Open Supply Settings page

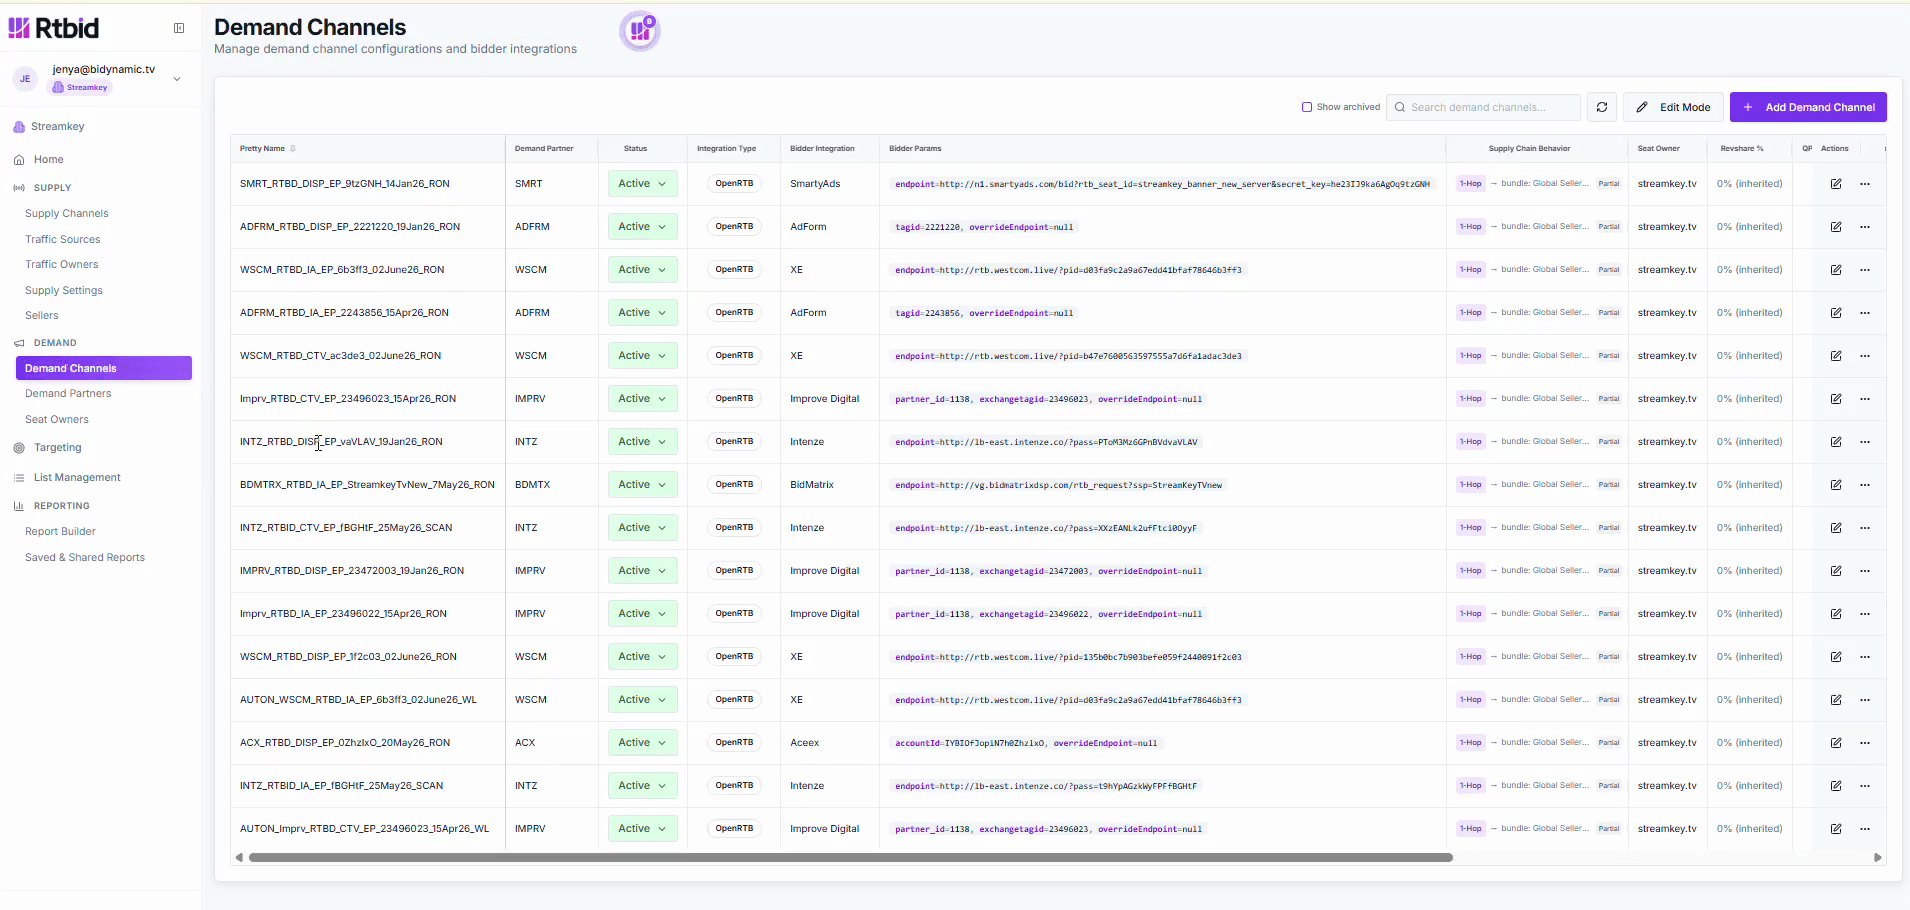tap(64, 290)
